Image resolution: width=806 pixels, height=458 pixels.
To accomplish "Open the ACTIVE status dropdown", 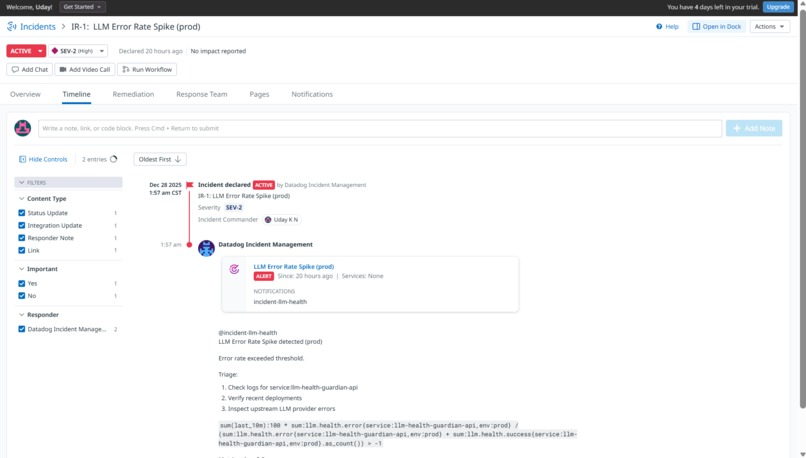I will pyautogui.click(x=26, y=51).
